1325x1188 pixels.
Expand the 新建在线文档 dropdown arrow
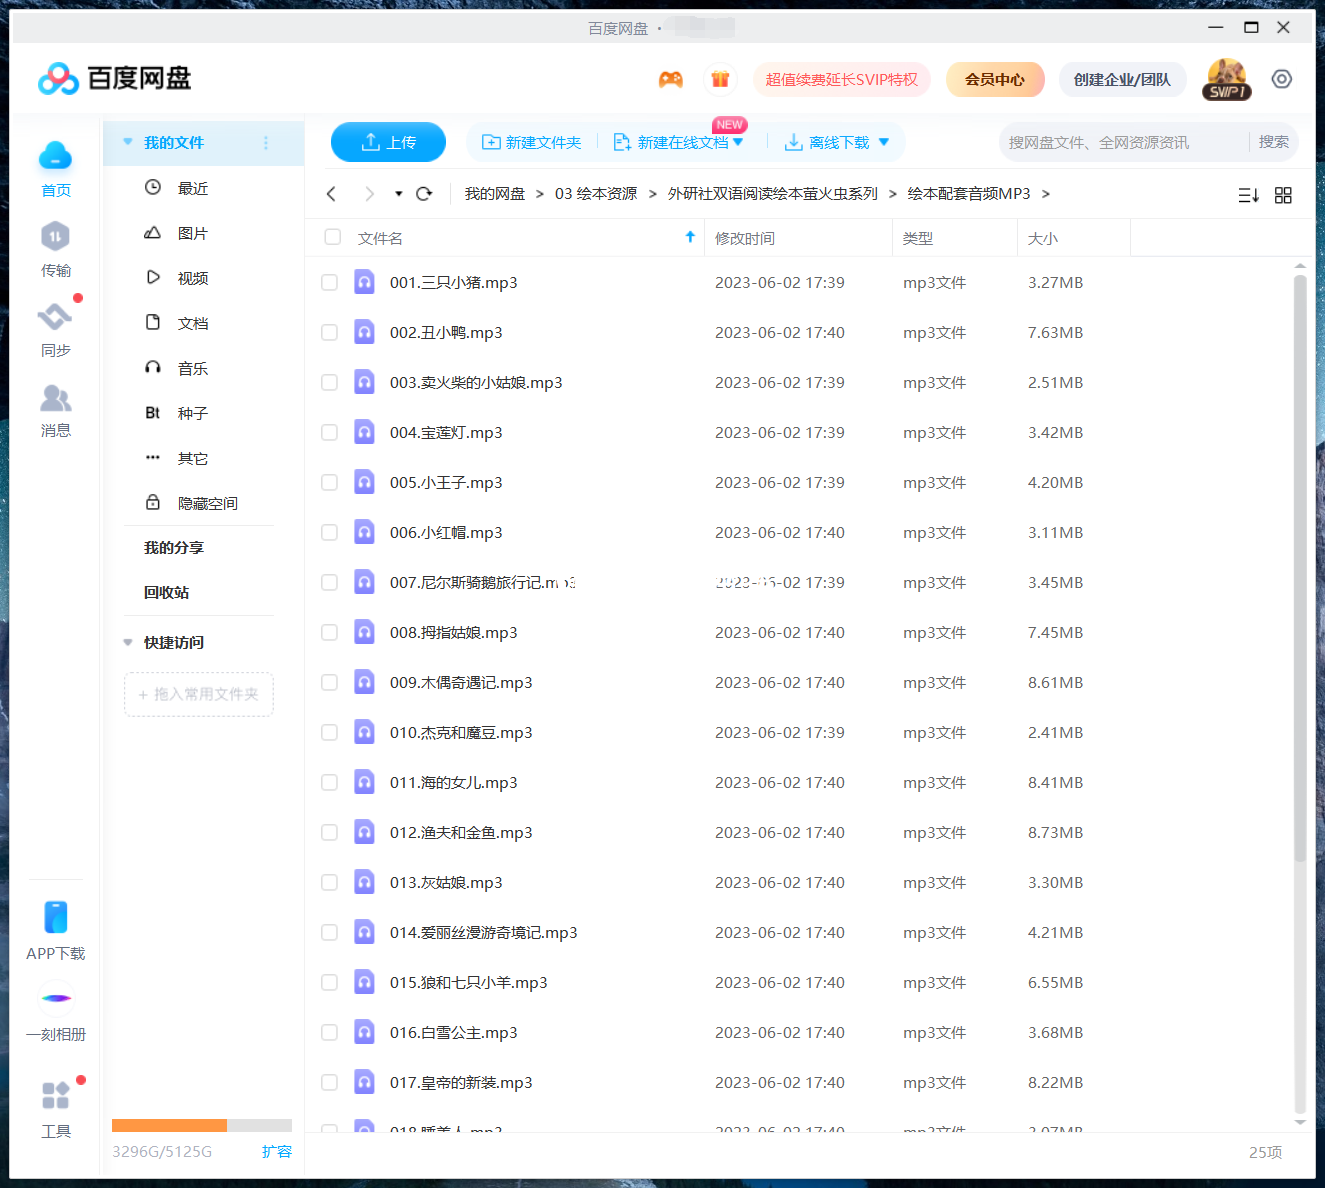click(737, 142)
